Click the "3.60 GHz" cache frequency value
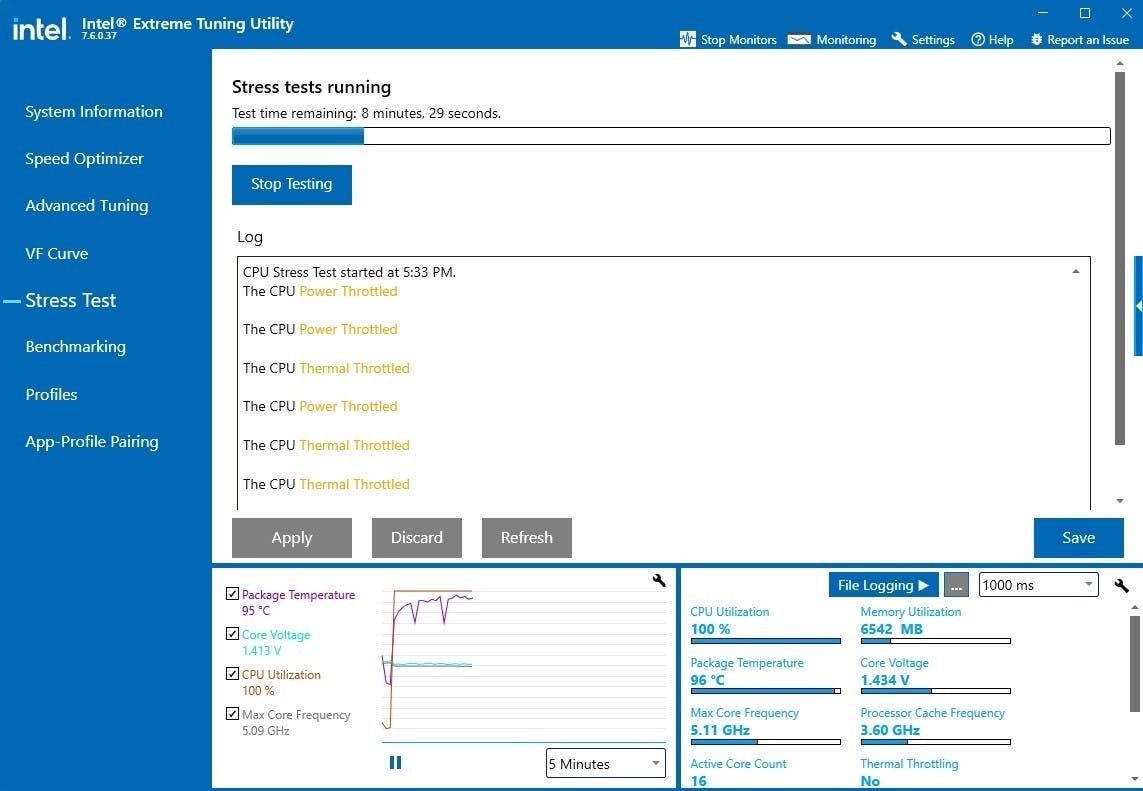1143x791 pixels. tap(890, 730)
